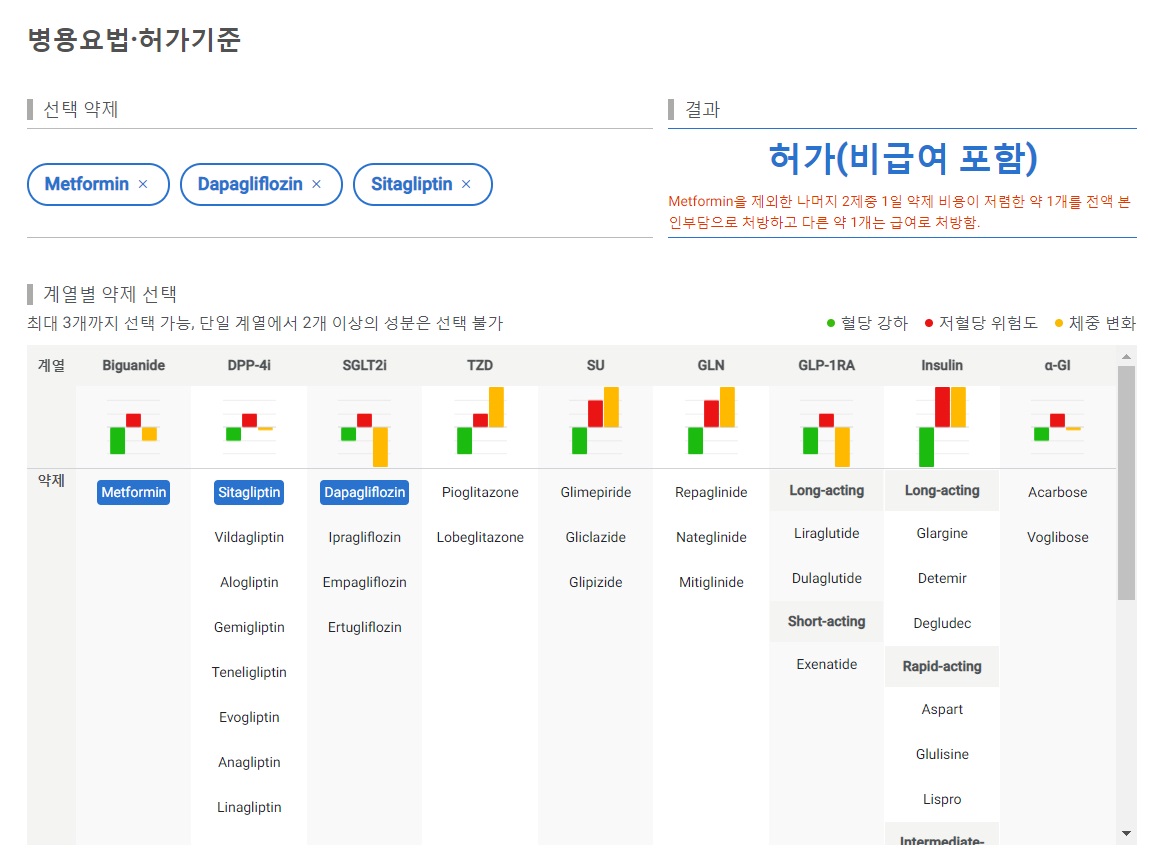Select Pioglitazone from the TZD column
The height and width of the screenshot is (857, 1167).
coord(480,491)
